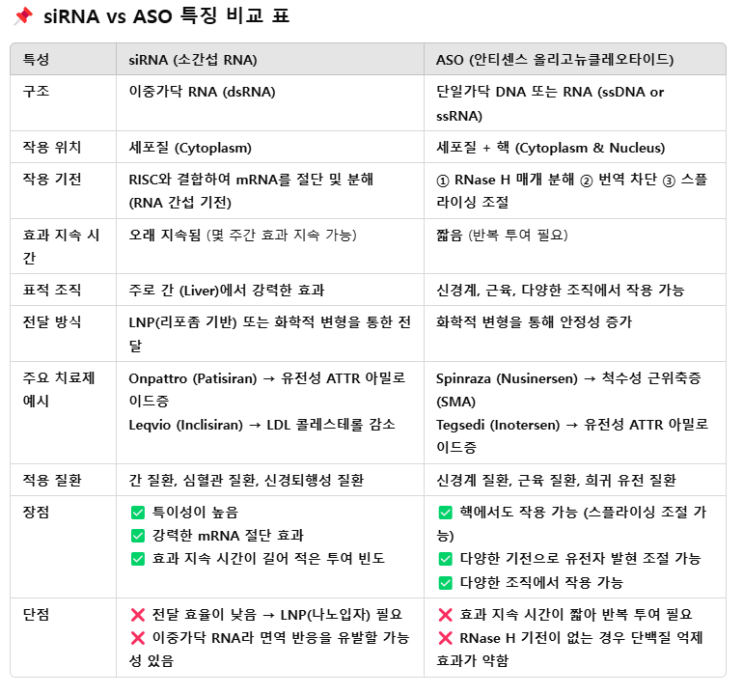Select the '특성' column header
The width and height of the screenshot is (743, 695).
pyautogui.click(x=36, y=60)
